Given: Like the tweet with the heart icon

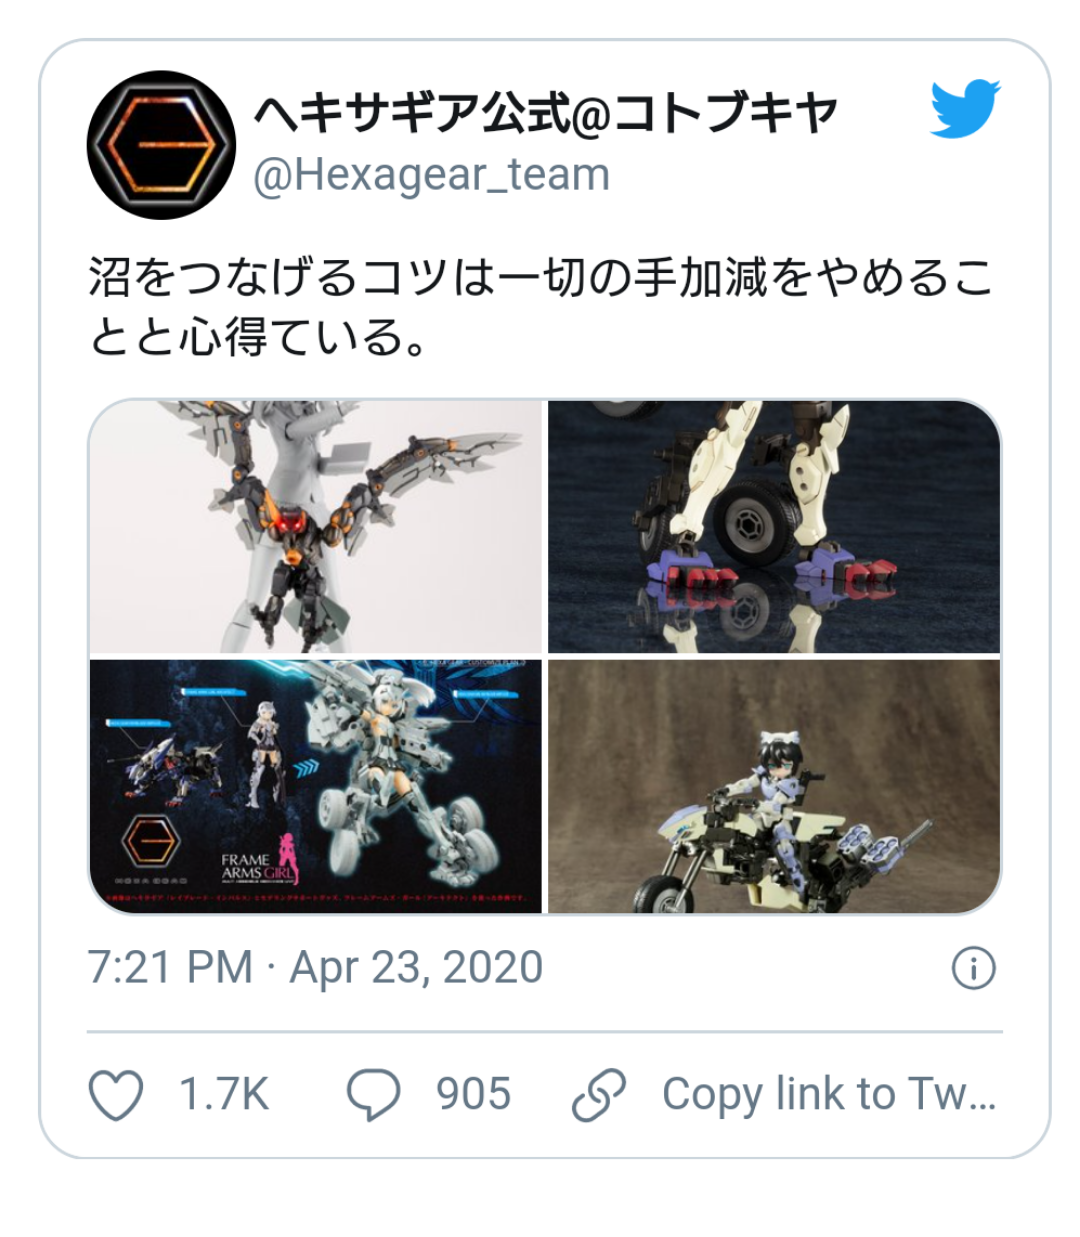Looking at the screenshot, I should tap(117, 1095).
